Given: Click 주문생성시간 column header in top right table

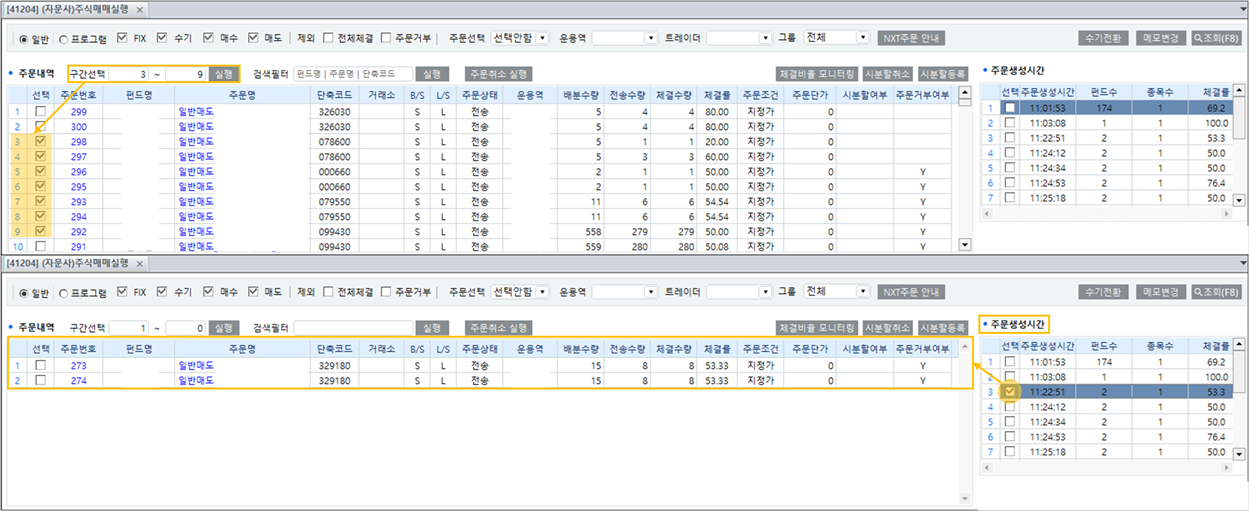Looking at the screenshot, I should tap(1047, 93).
